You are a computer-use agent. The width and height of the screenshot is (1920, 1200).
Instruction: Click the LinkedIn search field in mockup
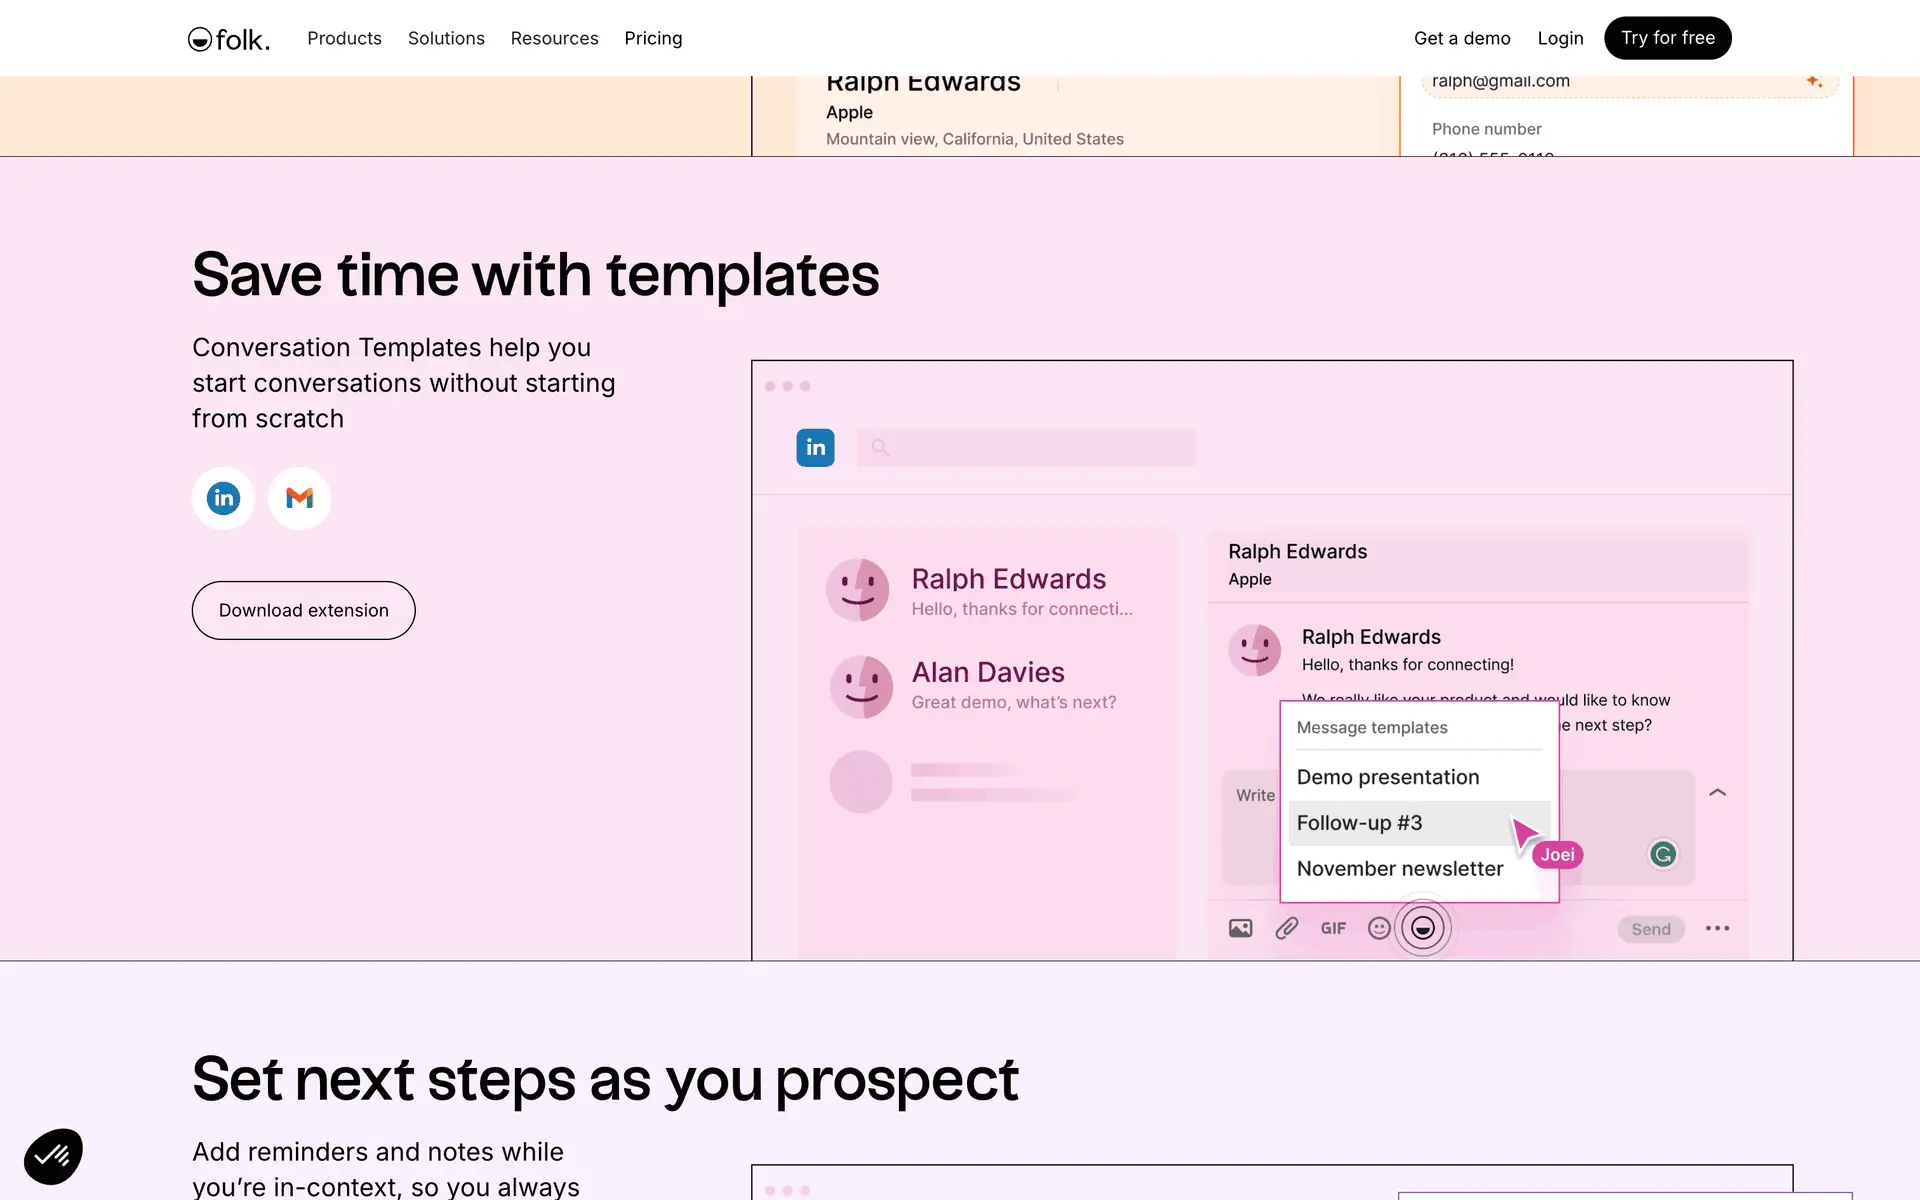pos(1025,447)
